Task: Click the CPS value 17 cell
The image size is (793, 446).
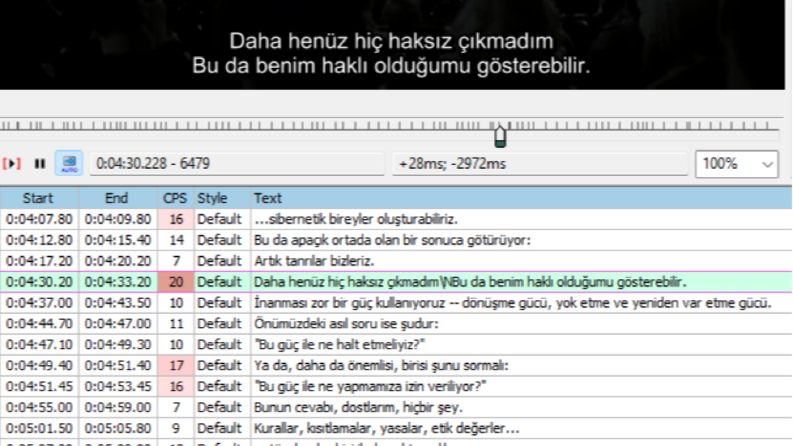Action: tap(175, 366)
